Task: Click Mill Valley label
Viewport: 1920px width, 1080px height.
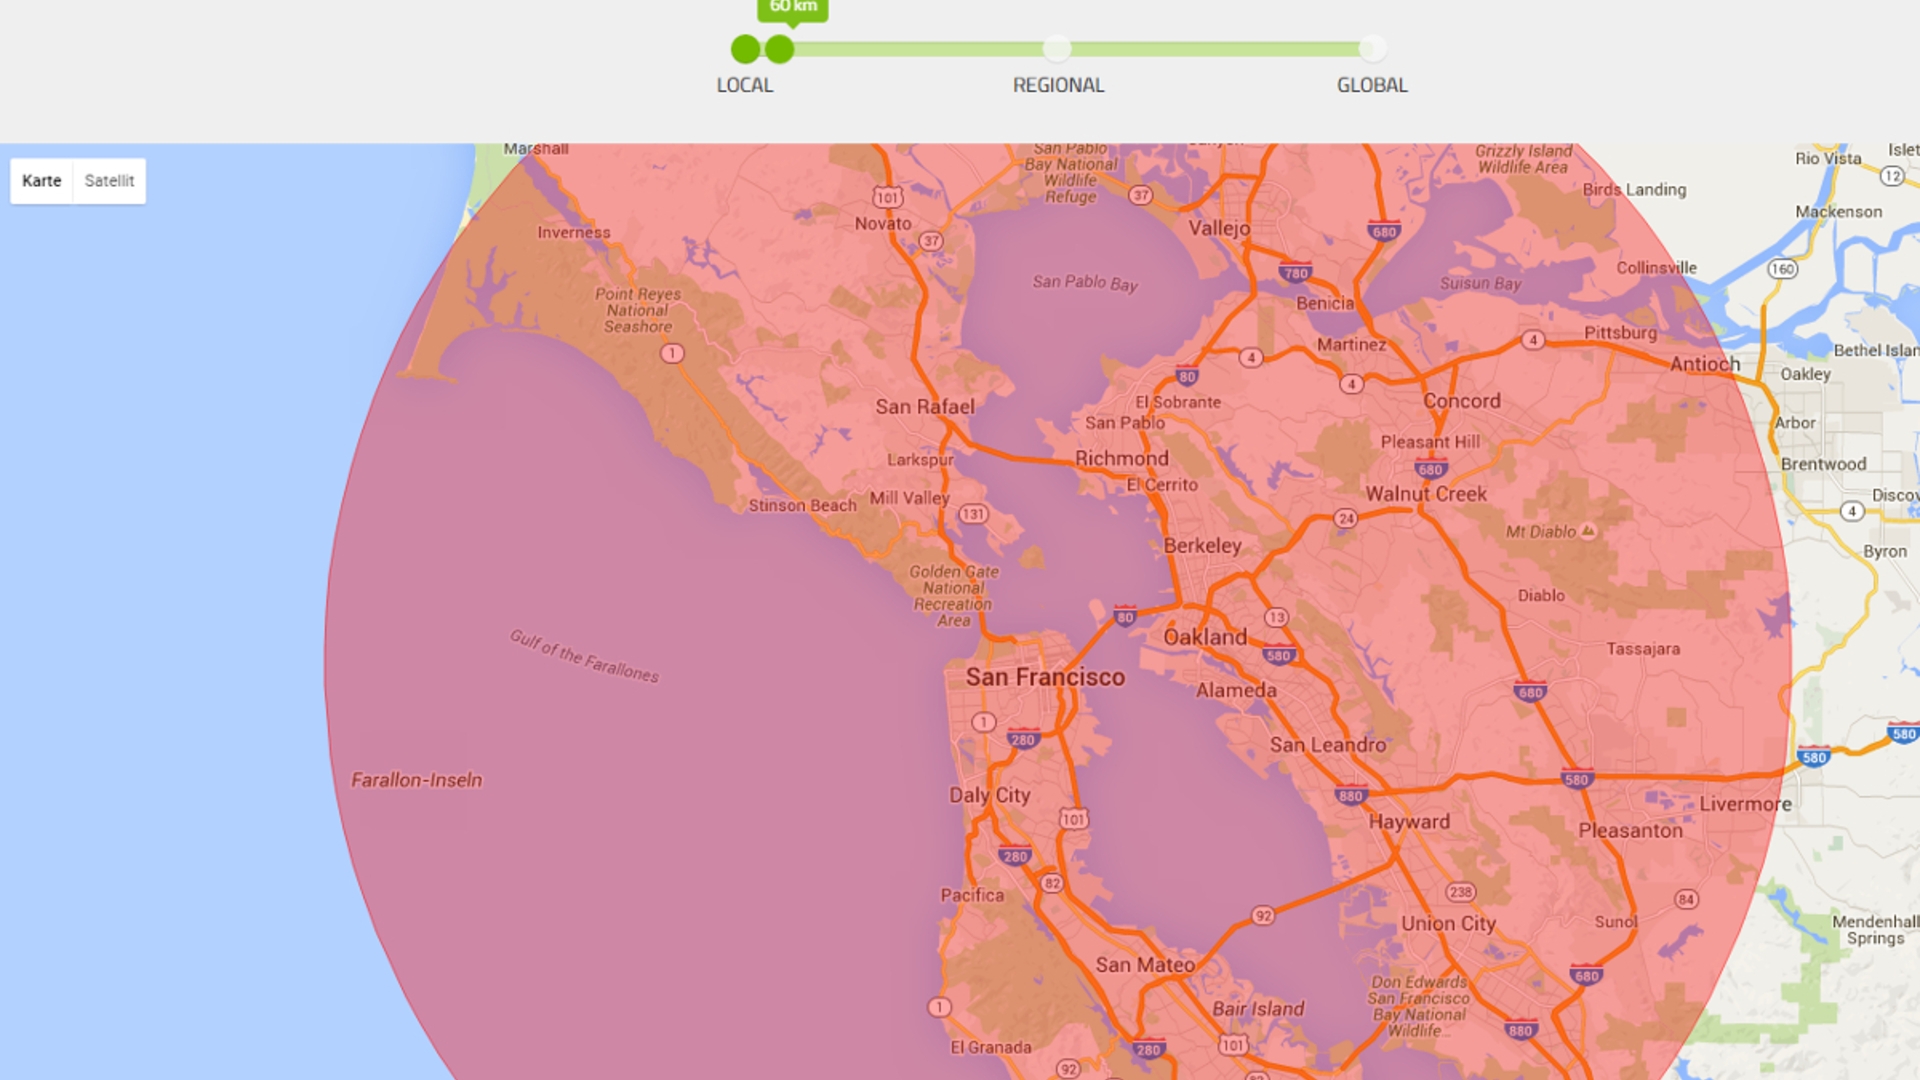Action: [x=909, y=498]
